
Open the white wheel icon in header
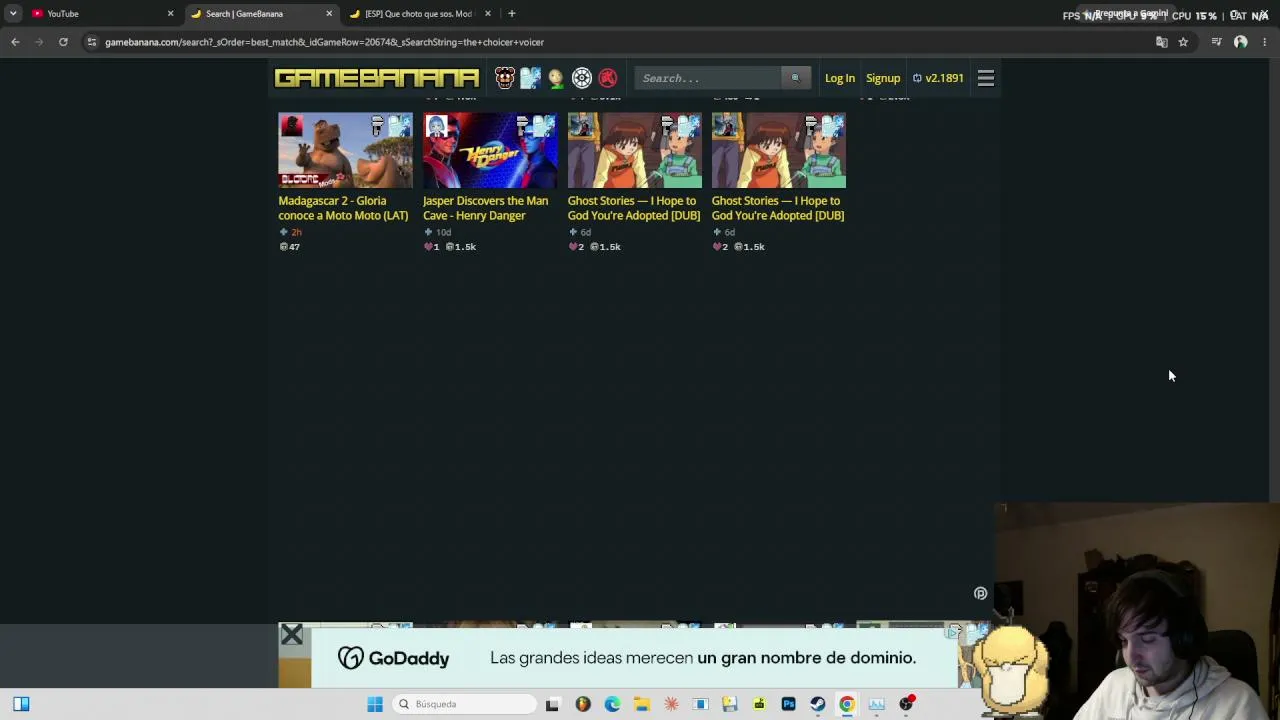582,78
